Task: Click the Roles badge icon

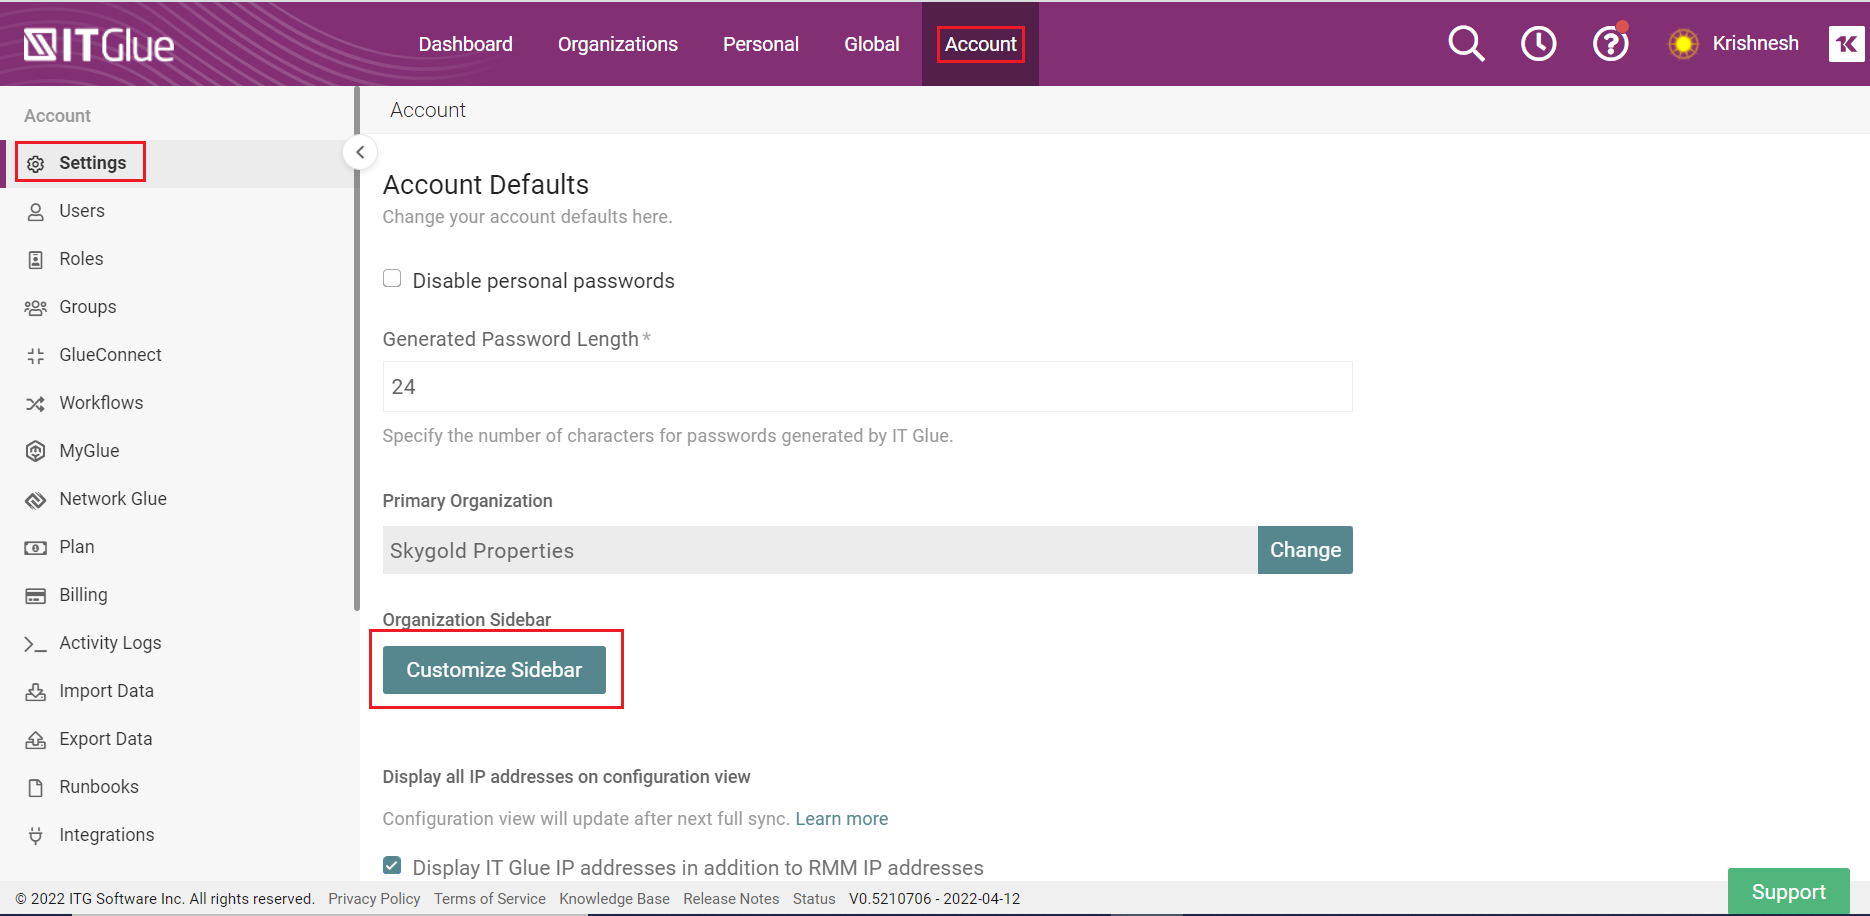Action: (x=36, y=260)
